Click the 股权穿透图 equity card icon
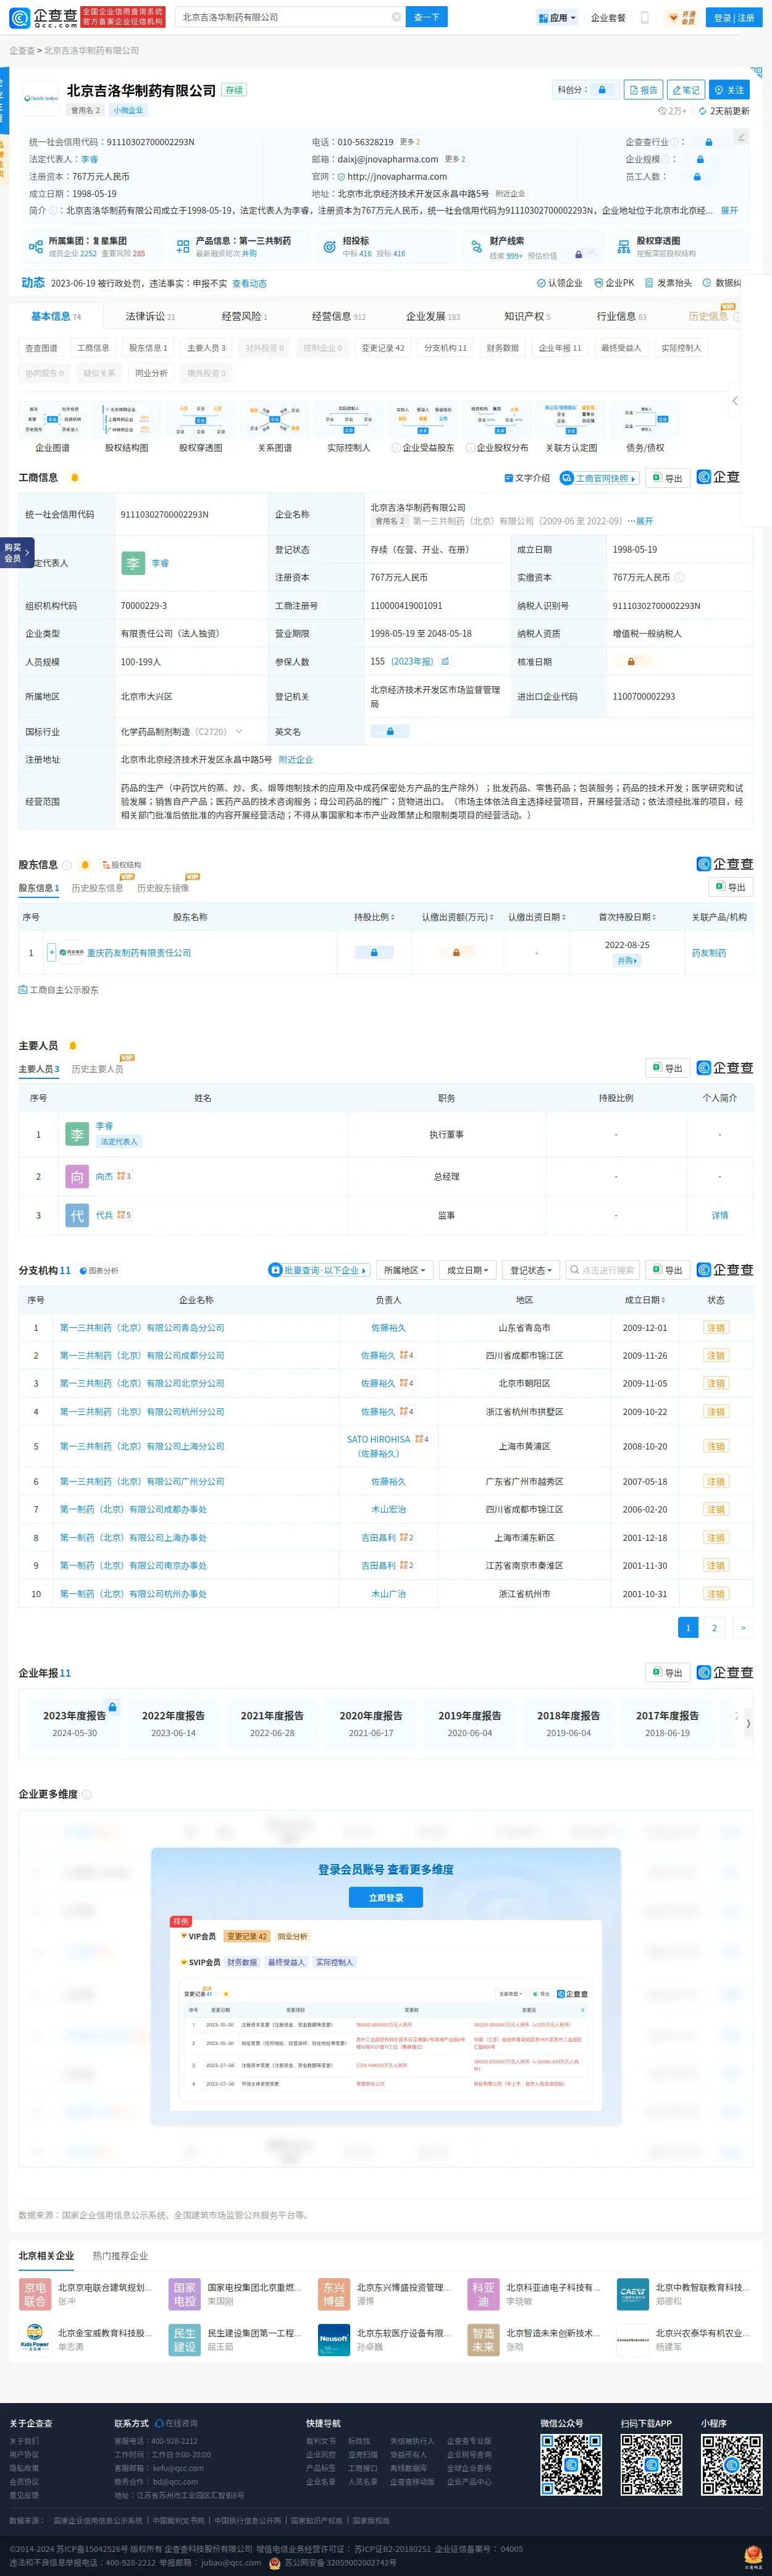 tap(623, 246)
